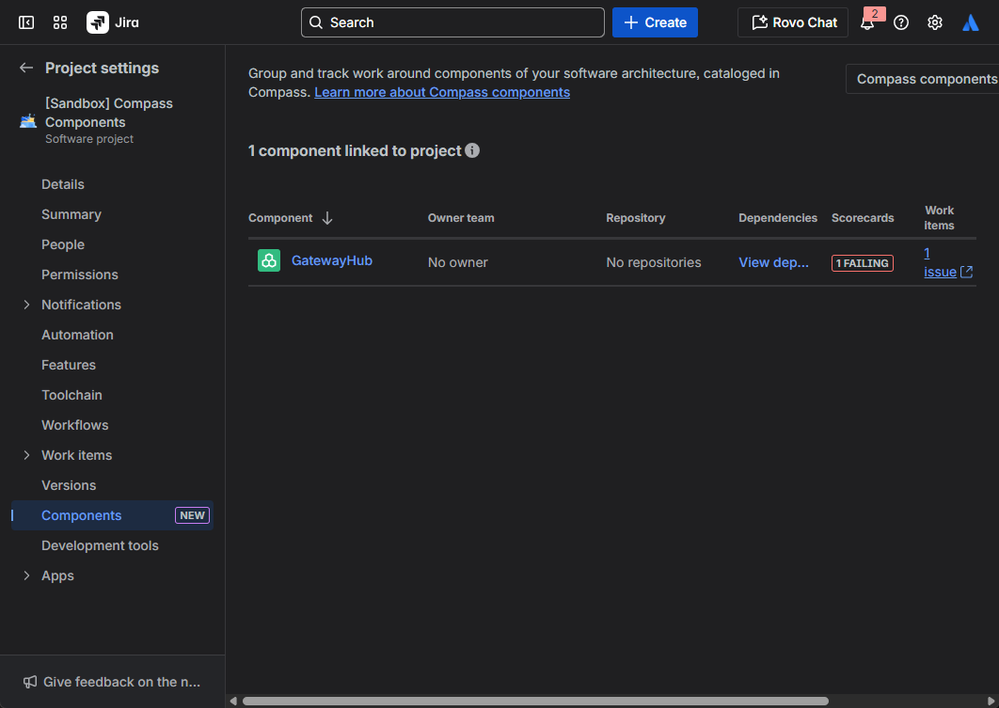Open the app switcher grid icon
This screenshot has width=999, height=708.
click(60, 22)
